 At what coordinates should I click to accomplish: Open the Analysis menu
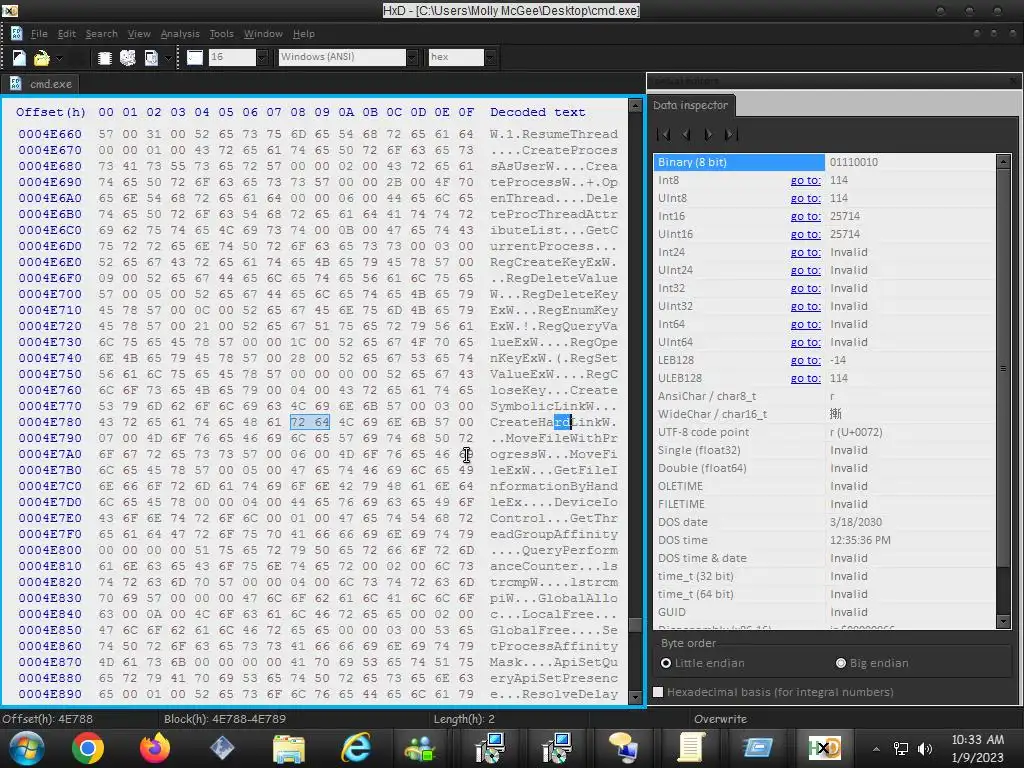click(180, 33)
